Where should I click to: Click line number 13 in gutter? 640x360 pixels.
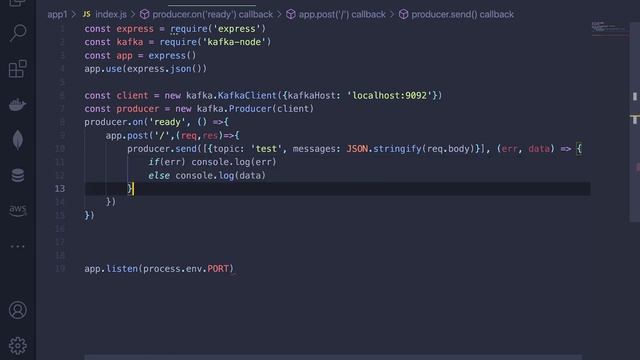(x=60, y=189)
